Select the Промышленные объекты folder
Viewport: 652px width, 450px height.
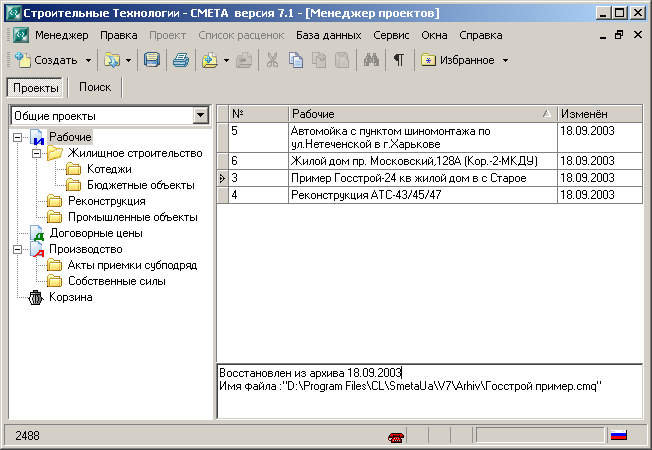coord(133,217)
